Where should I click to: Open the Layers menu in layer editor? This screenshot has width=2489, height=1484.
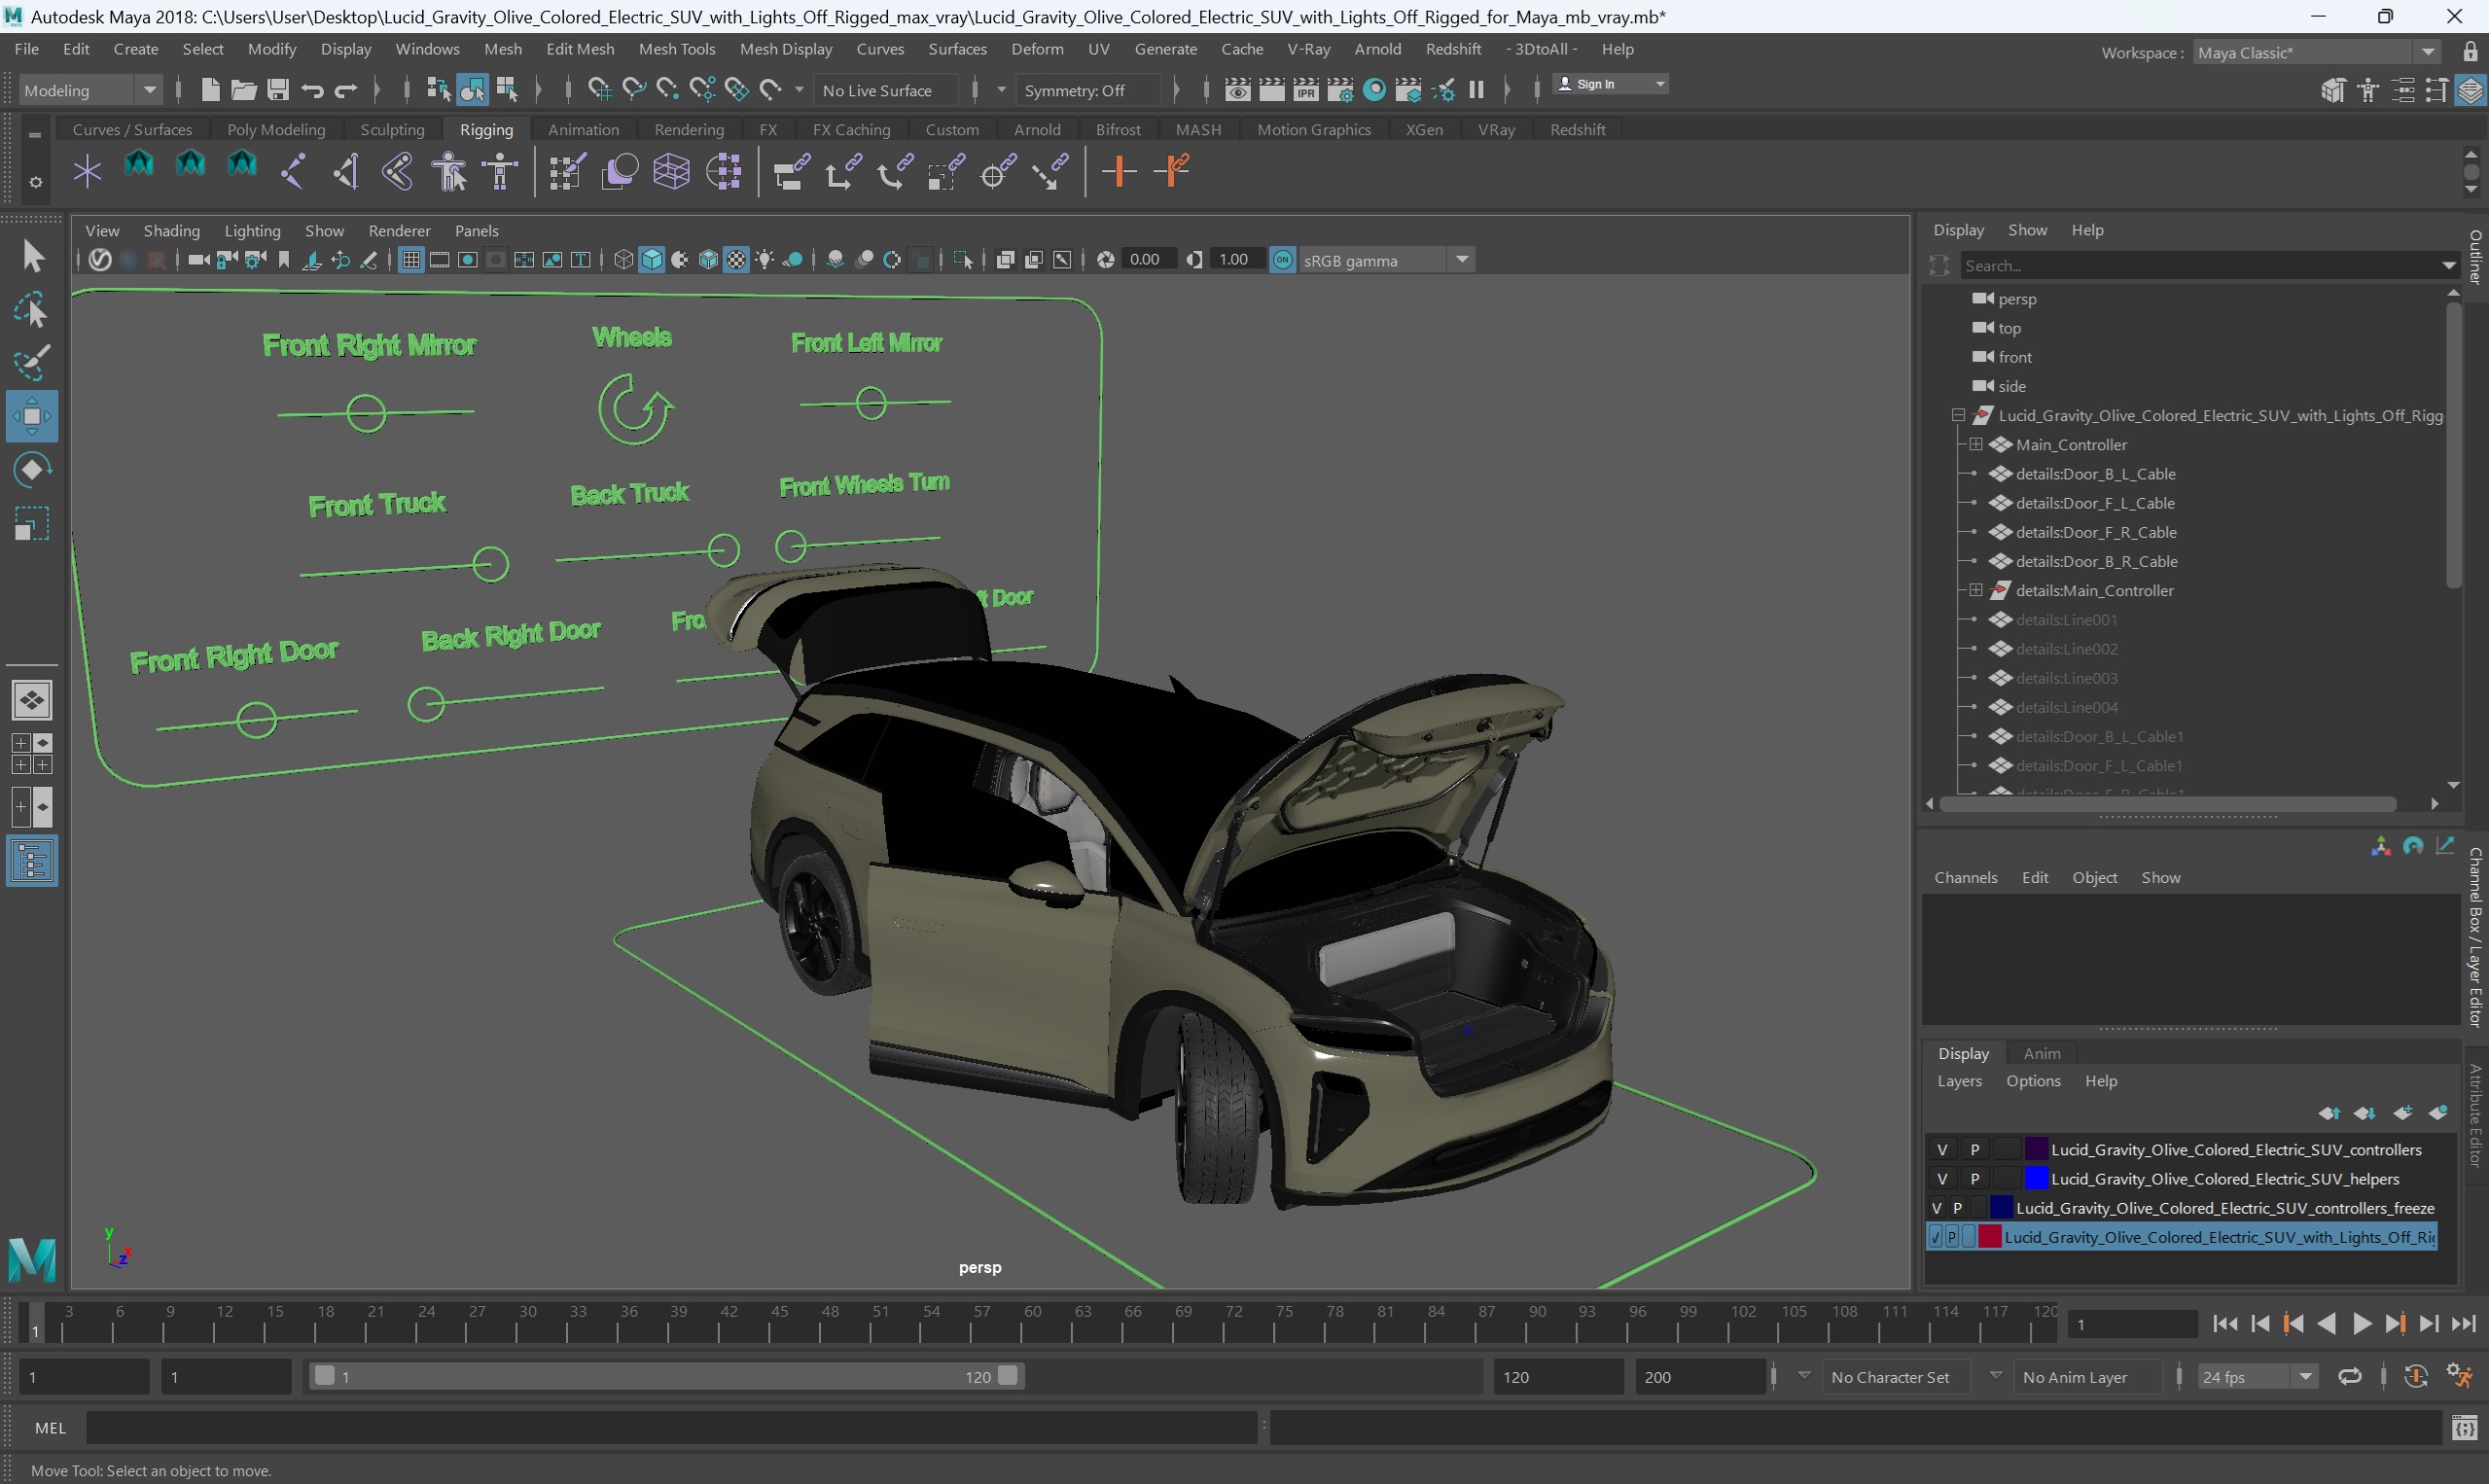(x=1958, y=1081)
